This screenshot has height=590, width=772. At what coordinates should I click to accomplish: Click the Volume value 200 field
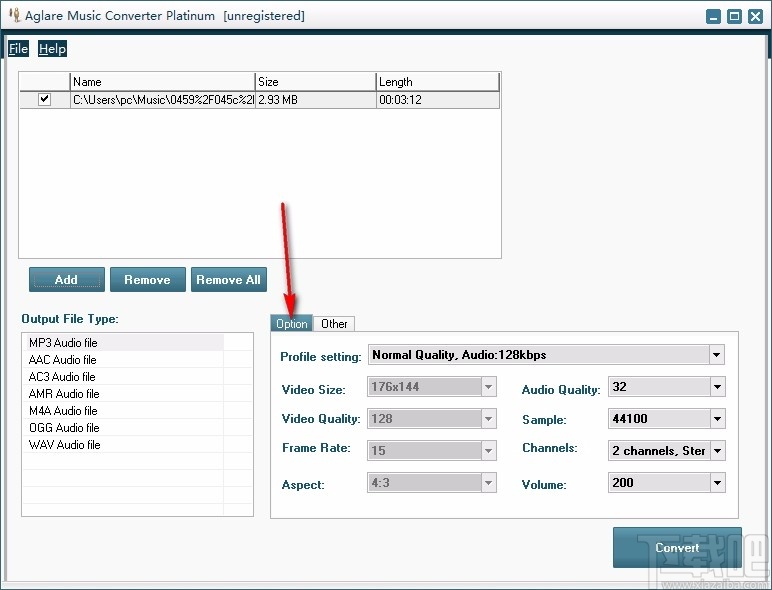click(x=659, y=483)
